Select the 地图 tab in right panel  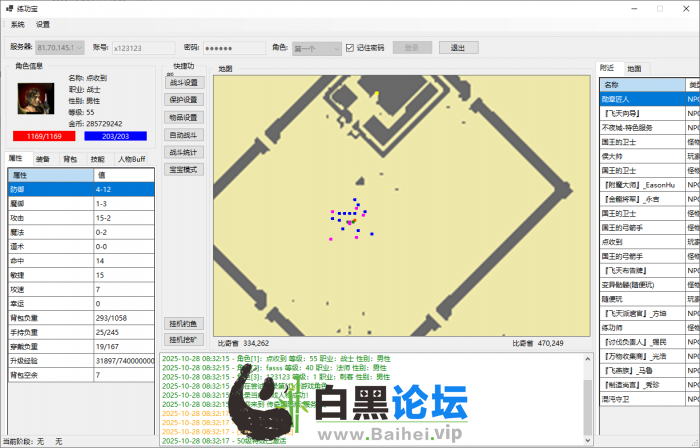point(634,69)
